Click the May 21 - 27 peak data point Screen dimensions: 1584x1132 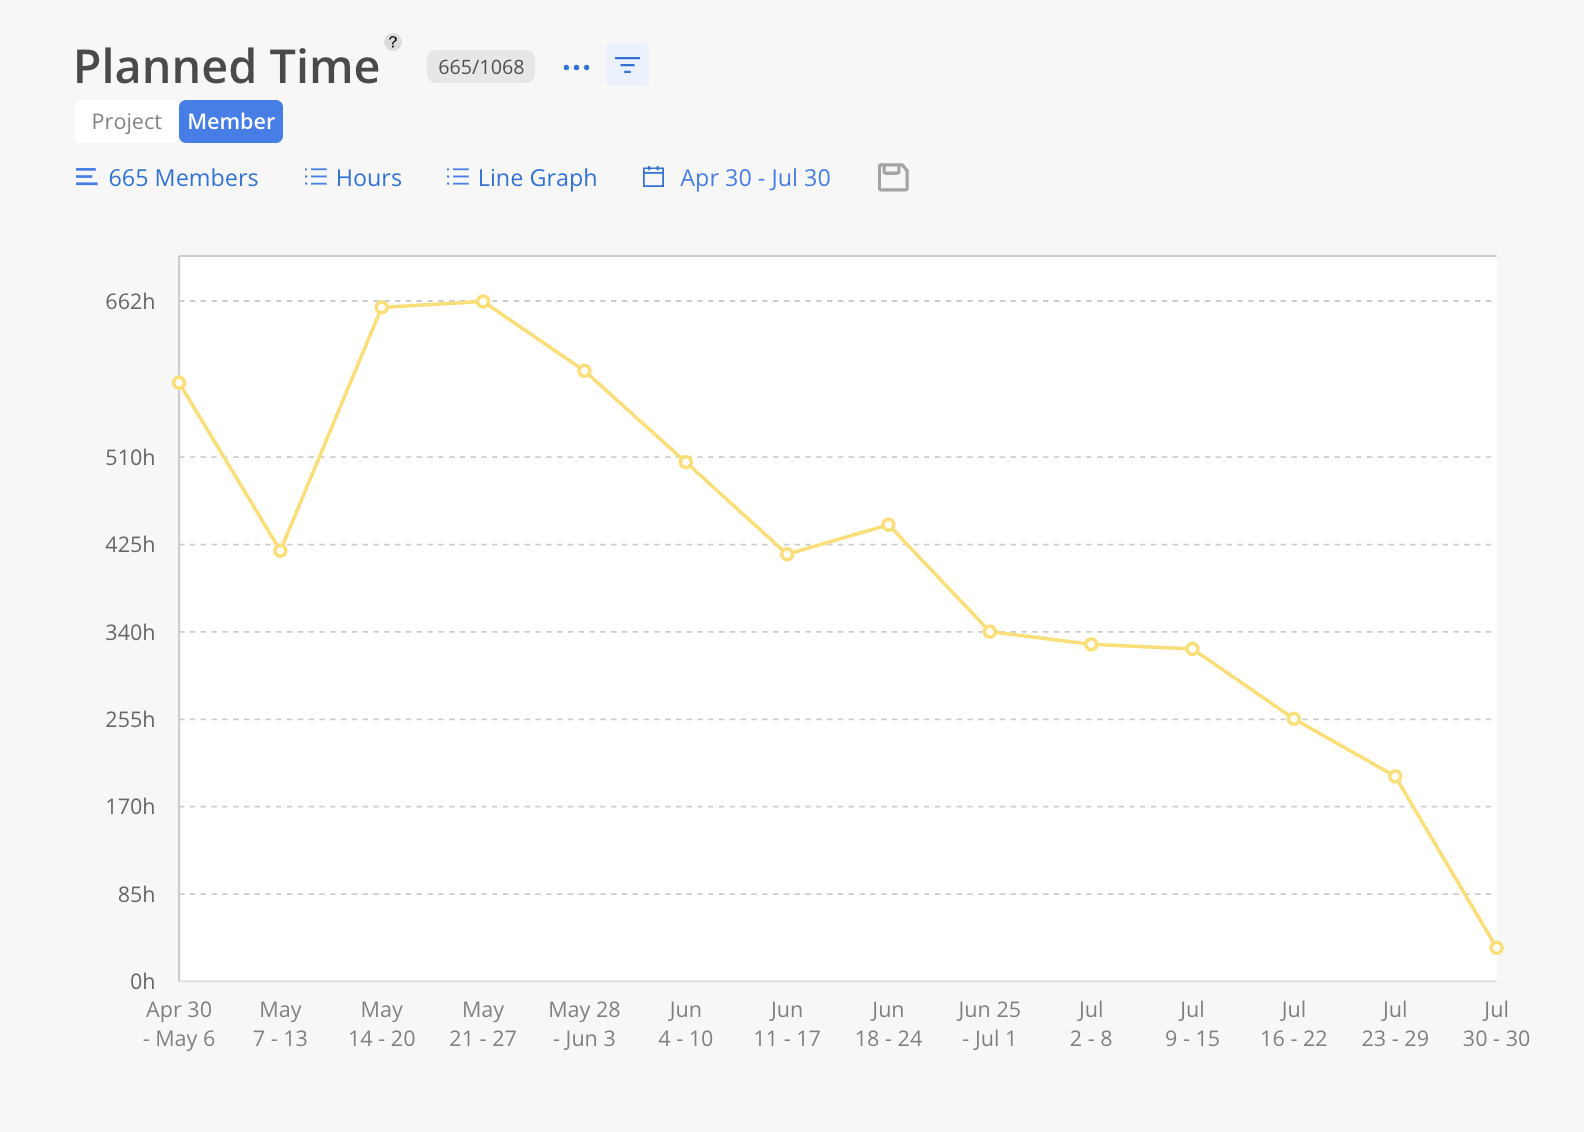(483, 301)
